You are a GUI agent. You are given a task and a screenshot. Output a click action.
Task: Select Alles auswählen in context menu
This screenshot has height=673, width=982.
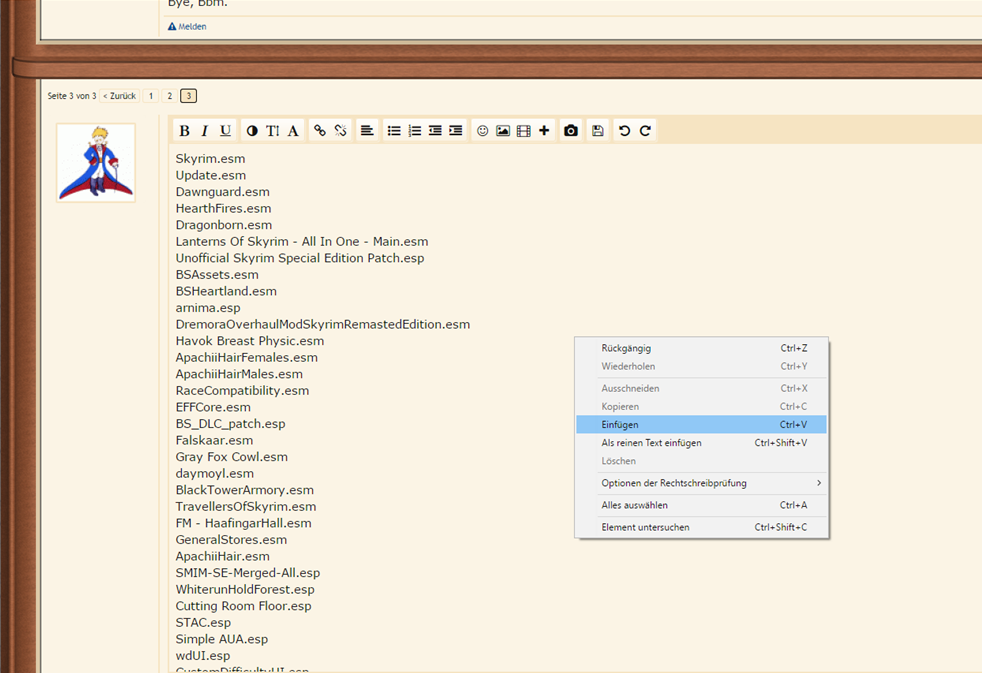pos(634,505)
